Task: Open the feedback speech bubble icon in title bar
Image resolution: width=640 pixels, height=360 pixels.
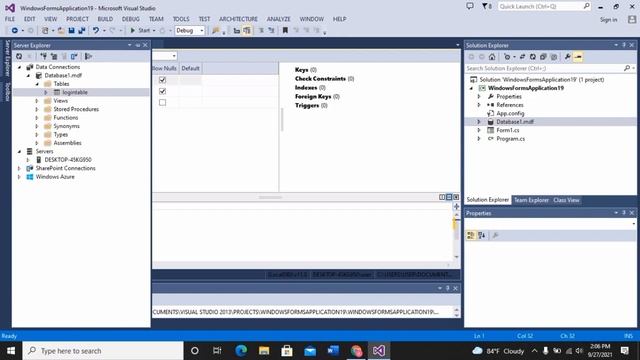Action: (470, 6)
